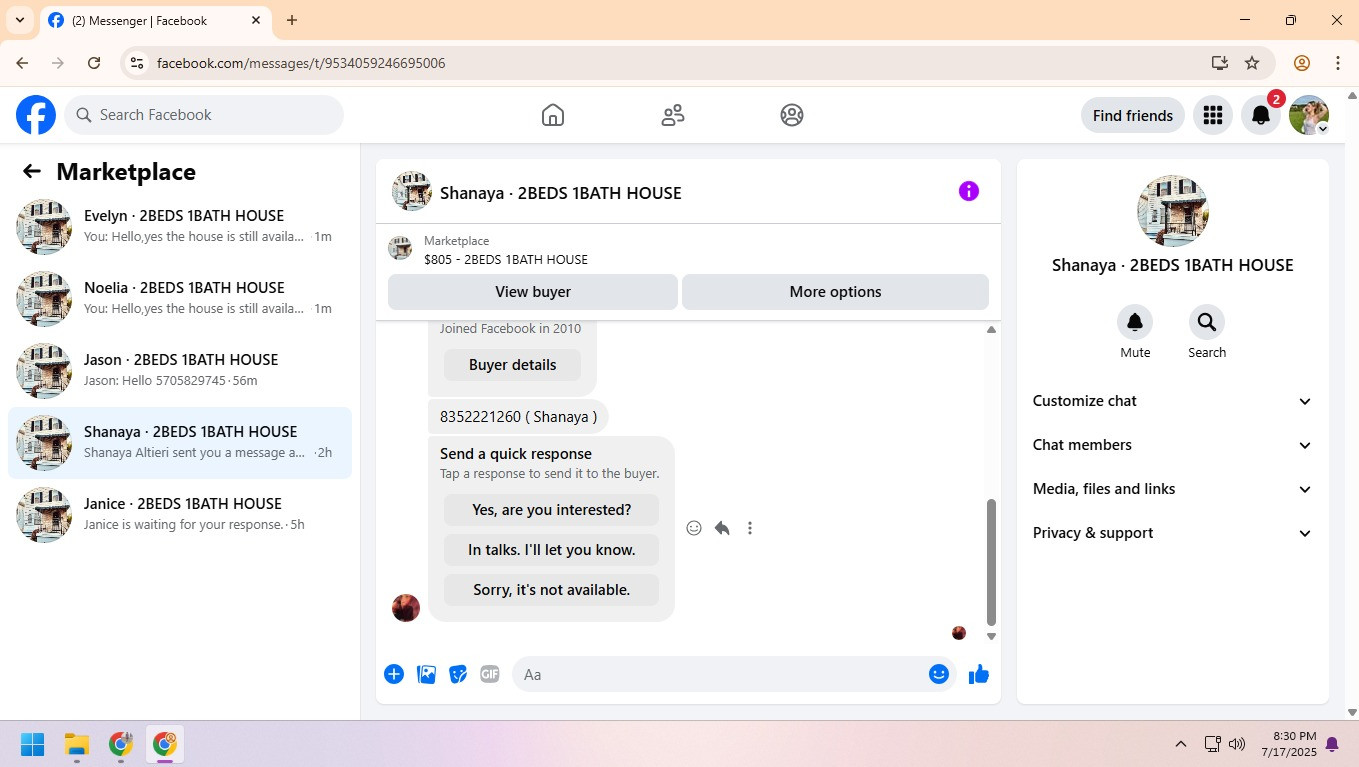1359x767 pixels.
Task: Open Buyer details
Action: pos(513,365)
